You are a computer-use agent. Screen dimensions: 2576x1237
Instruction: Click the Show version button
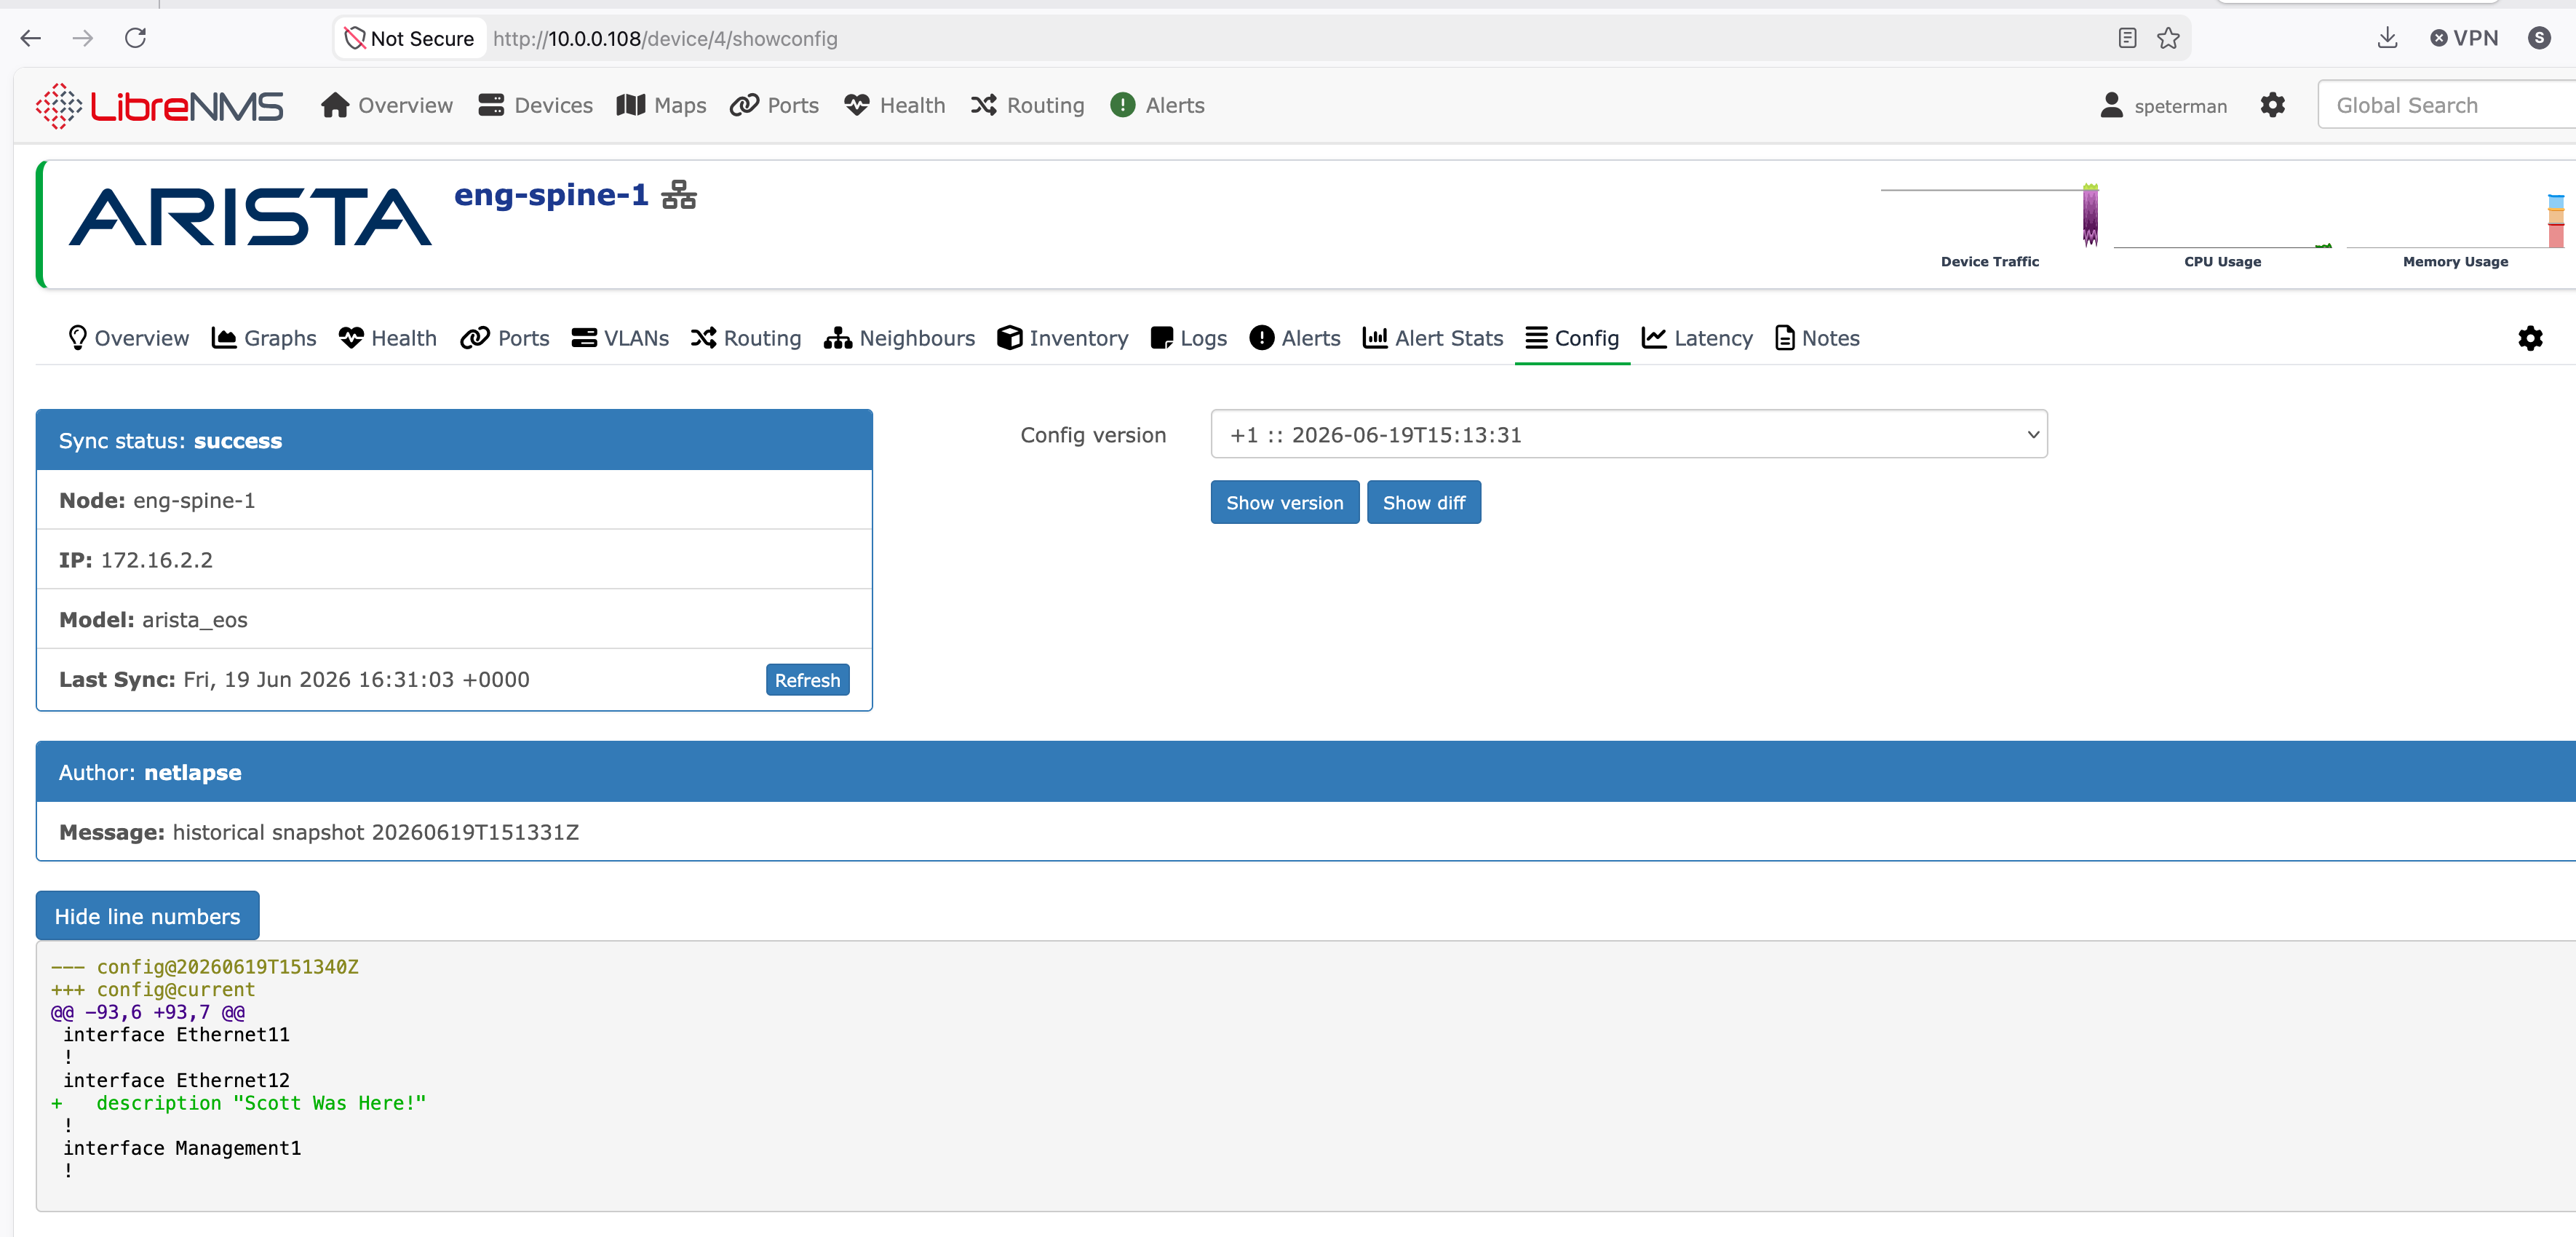coord(1285,502)
